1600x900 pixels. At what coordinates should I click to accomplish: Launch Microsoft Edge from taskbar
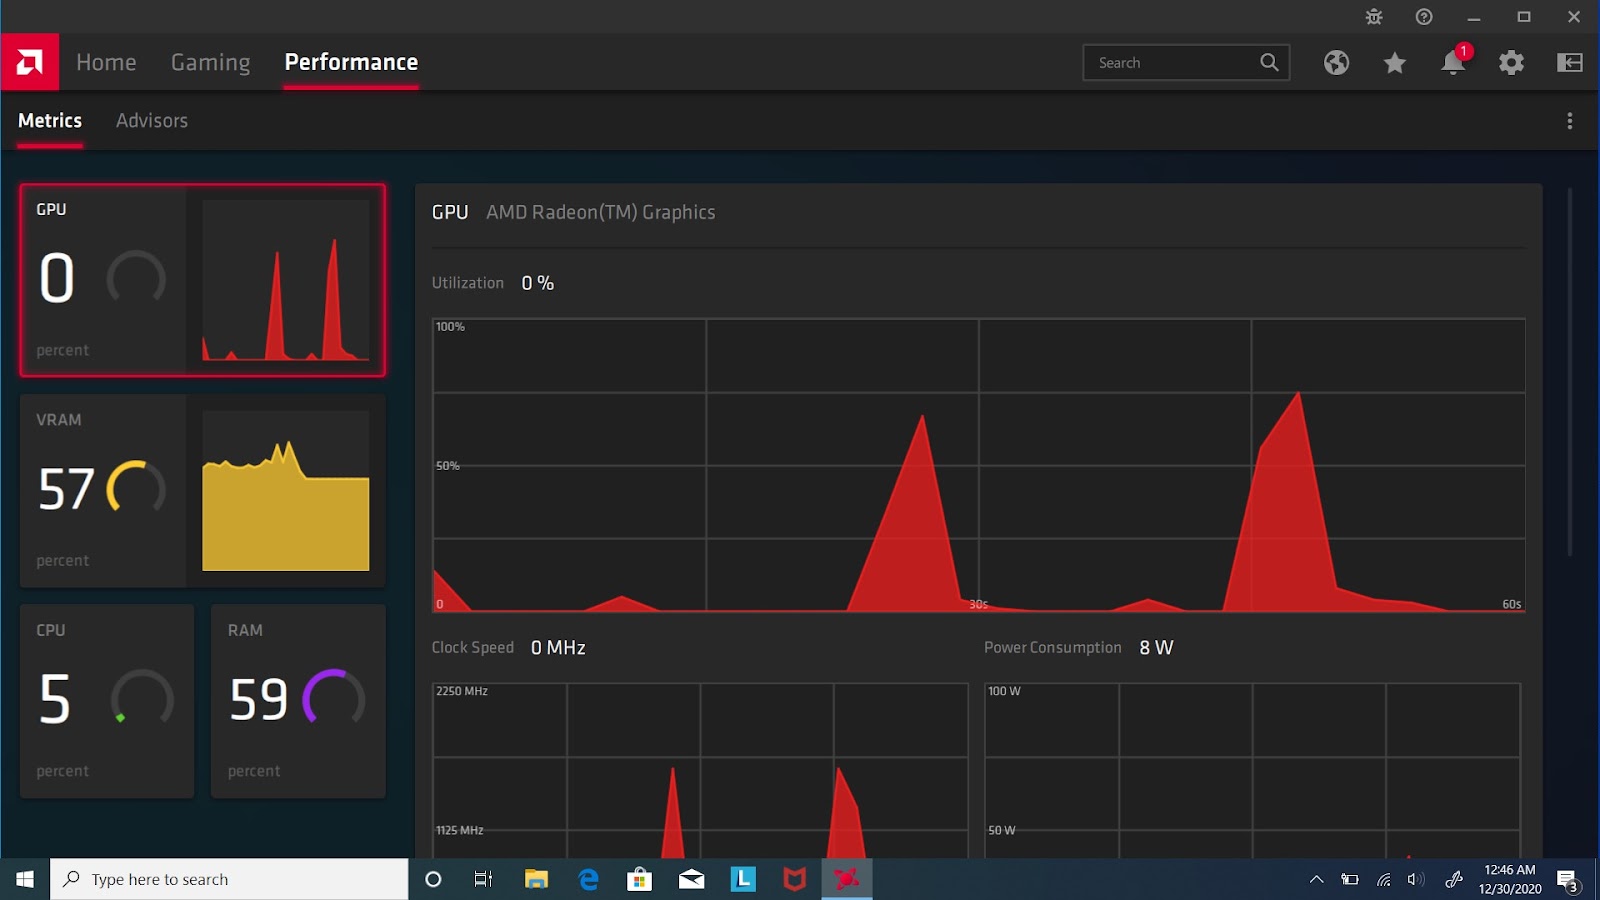(588, 879)
